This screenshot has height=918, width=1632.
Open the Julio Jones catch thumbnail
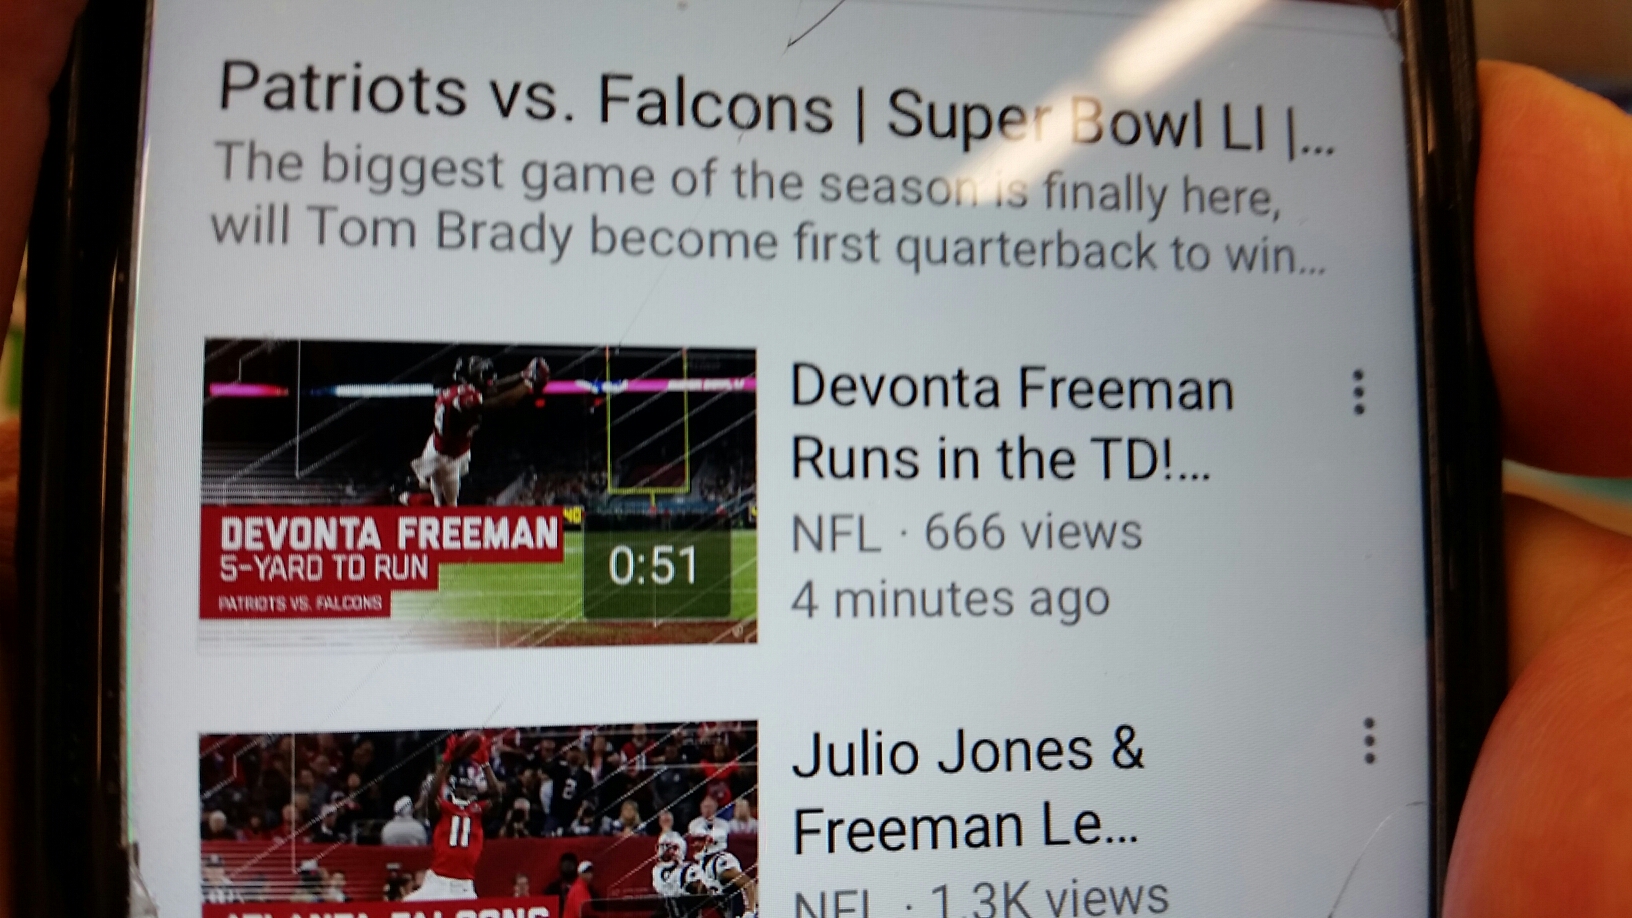[478, 820]
